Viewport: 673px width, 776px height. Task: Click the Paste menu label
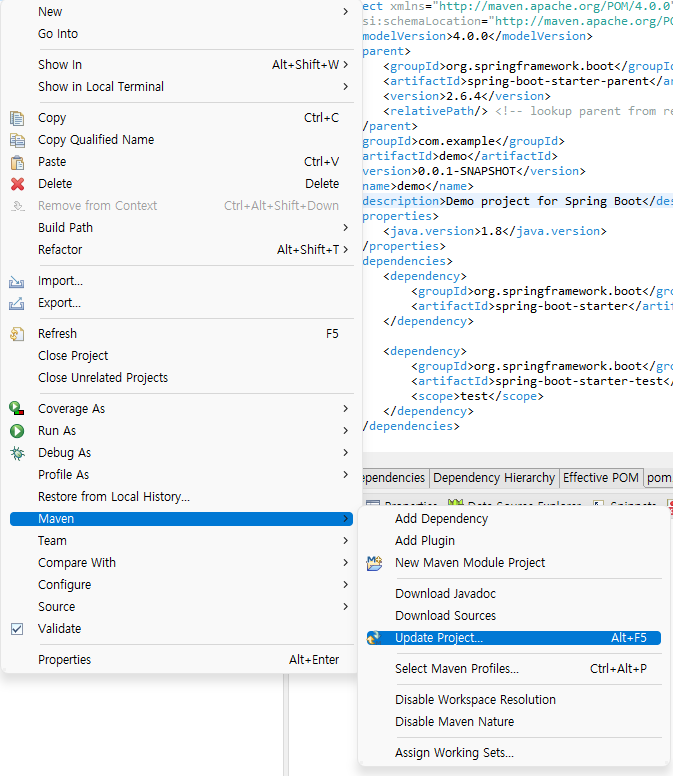tap(52, 162)
